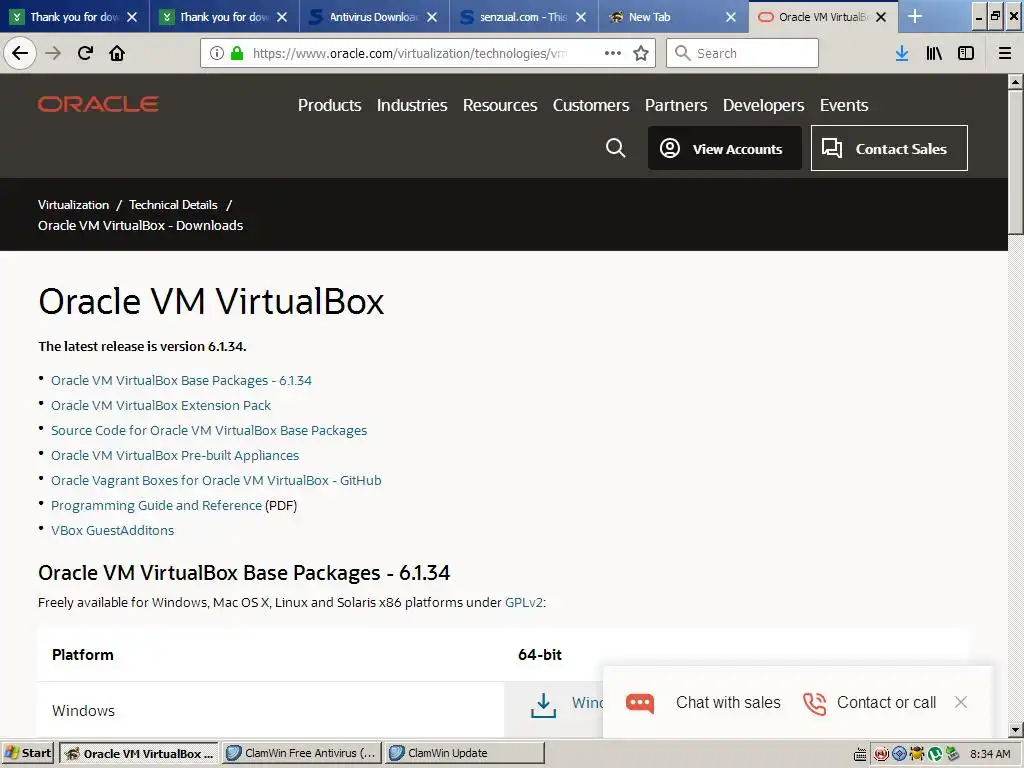The image size is (1024, 768).
Task: Switch to ClamWin Update taskbar window
Action: point(464,753)
